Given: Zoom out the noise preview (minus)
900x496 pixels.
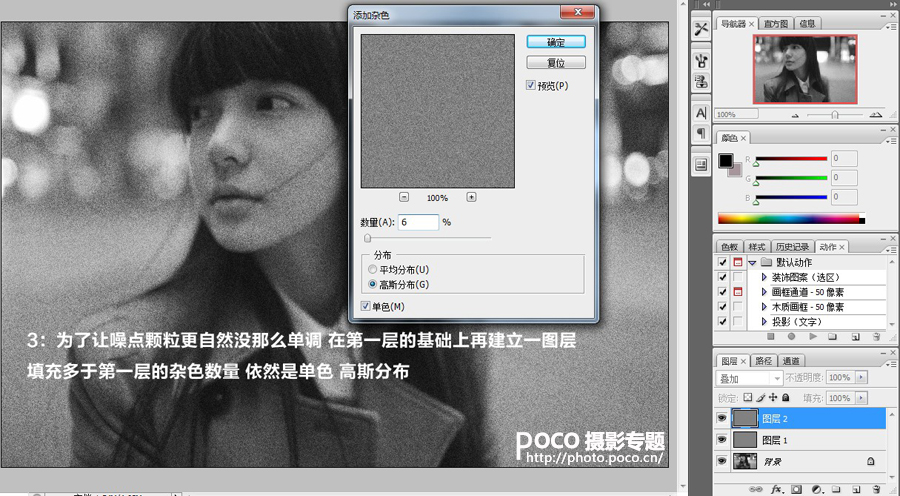Looking at the screenshot, I should tap(404, 197).
